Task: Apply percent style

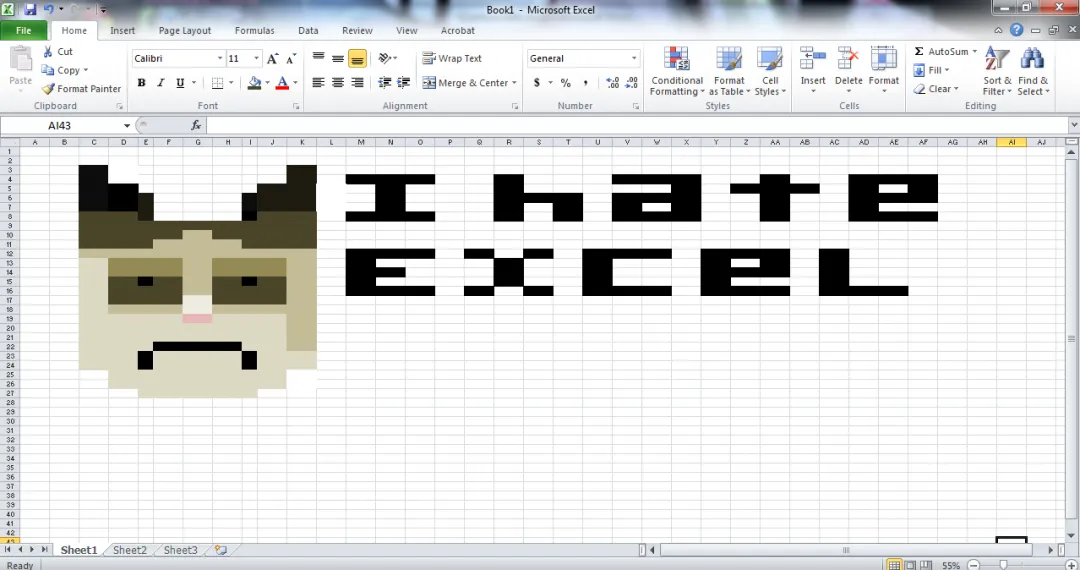Action: [565, 83]
